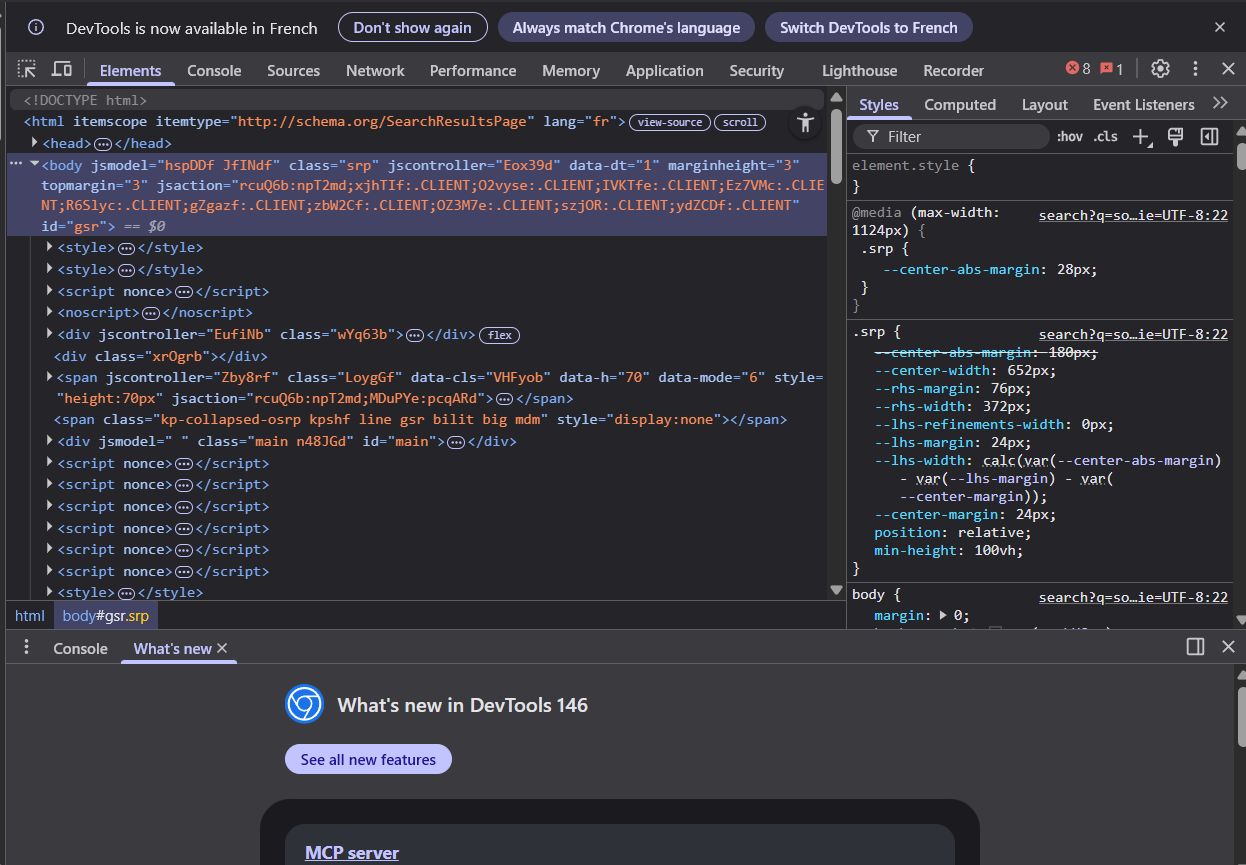The image size is (1246, 865).
Task: Open the rendering emulations paintbrush icon
Action: point(1176,136)
